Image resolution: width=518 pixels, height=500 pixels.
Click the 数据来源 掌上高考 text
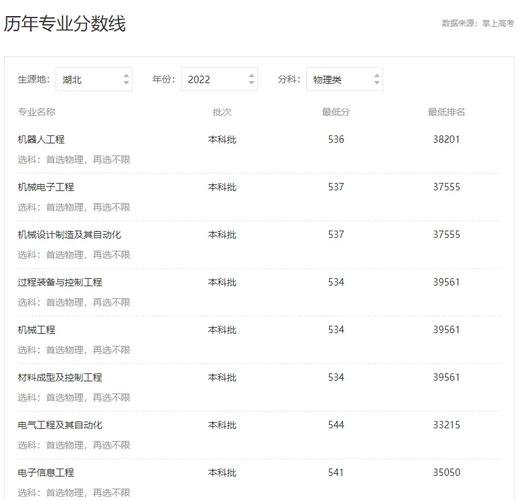tap(478, 23)
